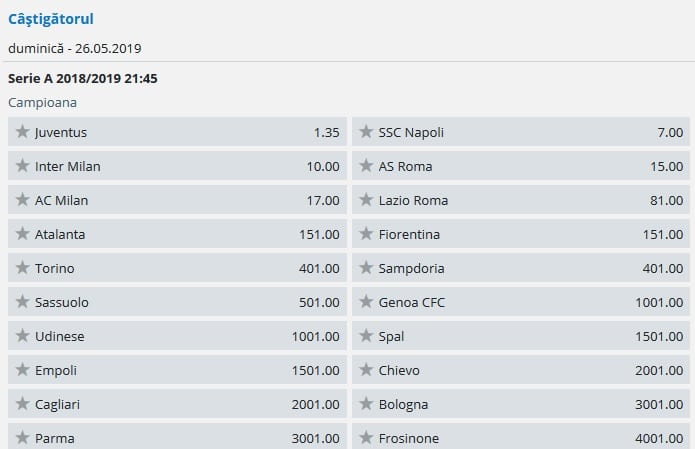Viewport: 695px width, 449px height.
Task: Select the Empoli 1501.00 selection
Action: pyautogui.click(x=316, y=370)
